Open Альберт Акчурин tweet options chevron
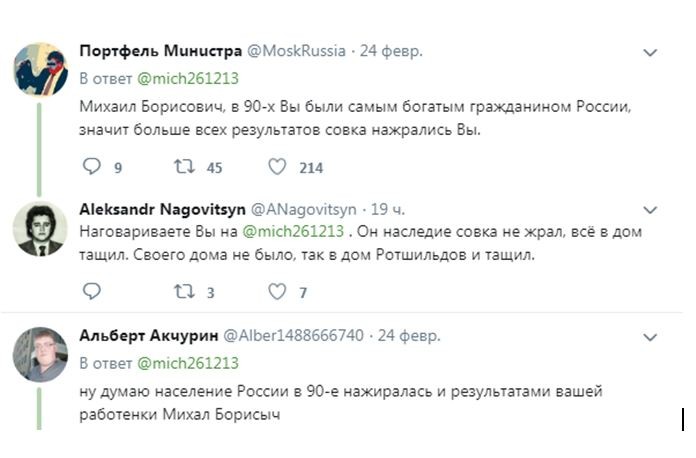The image size is (696, 458). click(650, 336)
